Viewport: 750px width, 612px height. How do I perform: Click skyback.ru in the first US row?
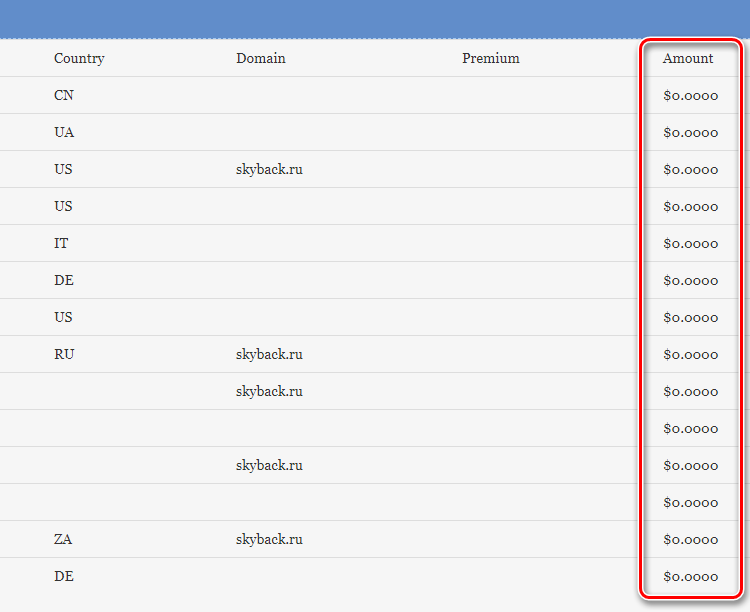pos(269,169)
